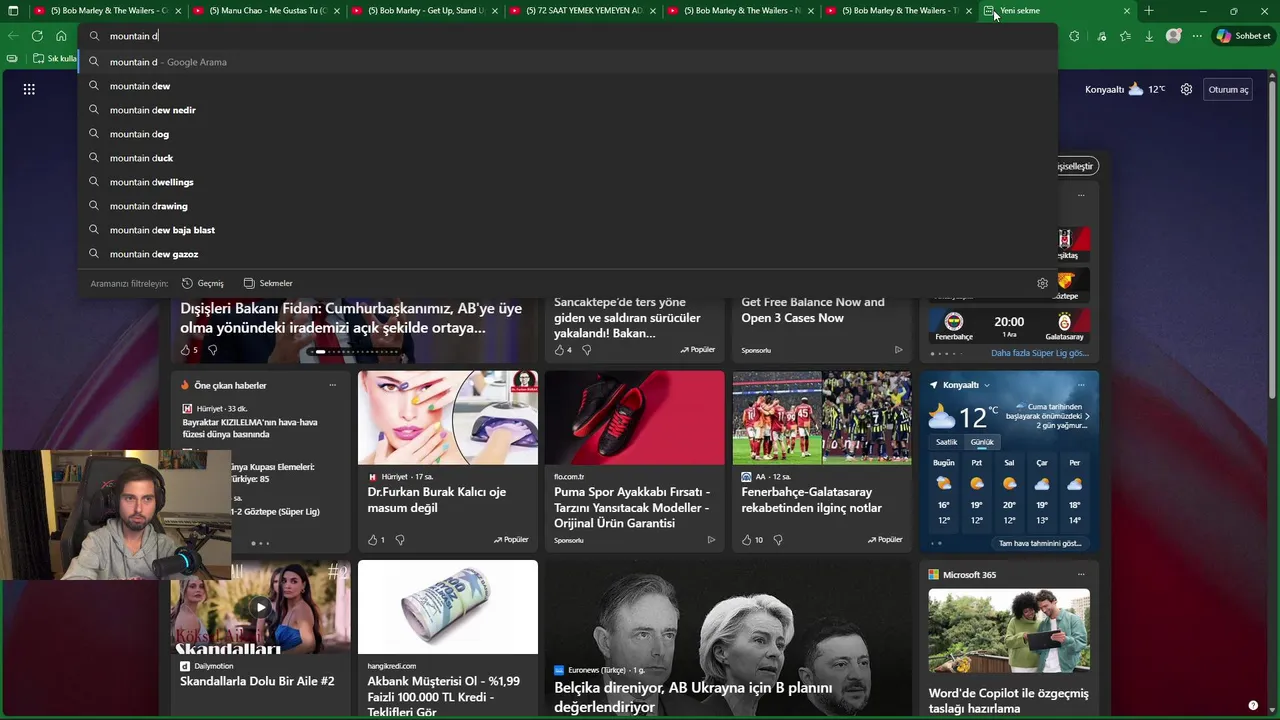Image resolution: width=1280 pixels, height=720 pixels.
Task: Open Sık kullanılanlar bookmarks bar item
Action: click(54, 59)
